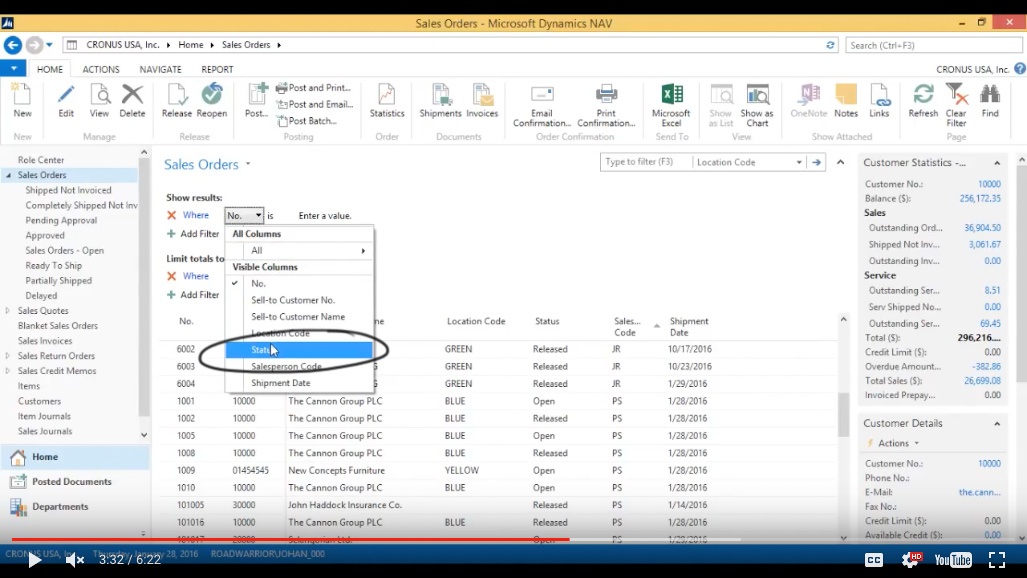Collapse the Customer Details factbox
The width and height of the screenshot is (1027, 578).
[997, 423]
